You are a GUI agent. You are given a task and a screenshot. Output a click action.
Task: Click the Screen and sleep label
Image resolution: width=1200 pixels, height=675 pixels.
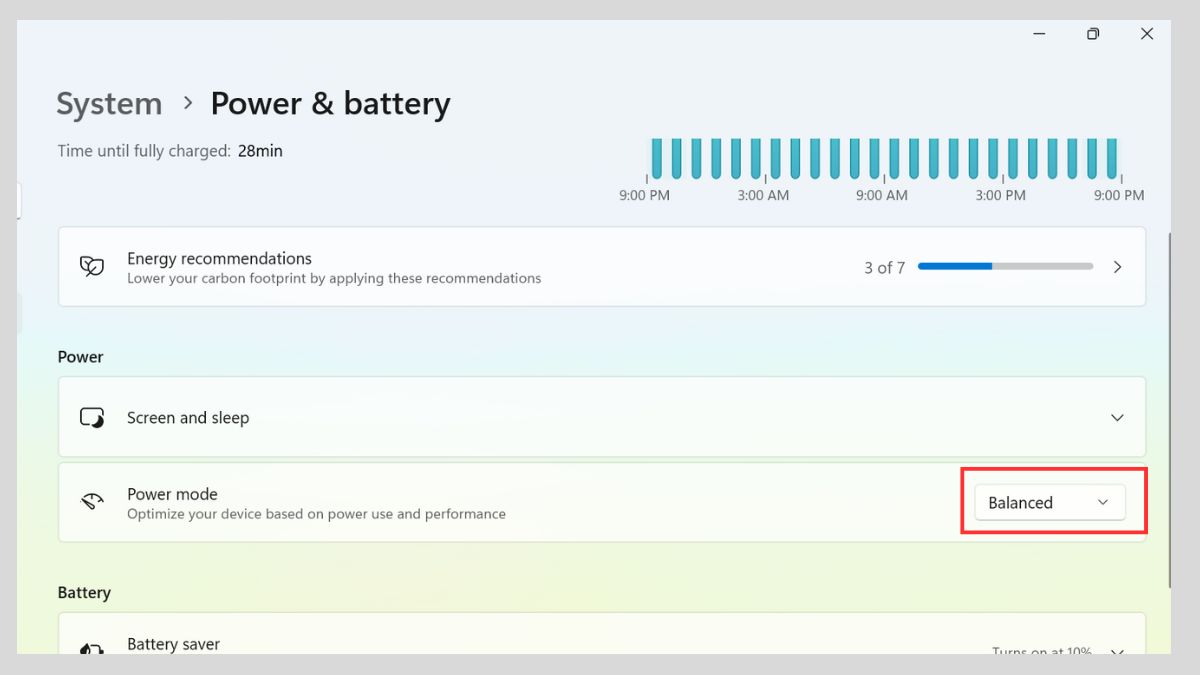(188, 418)
